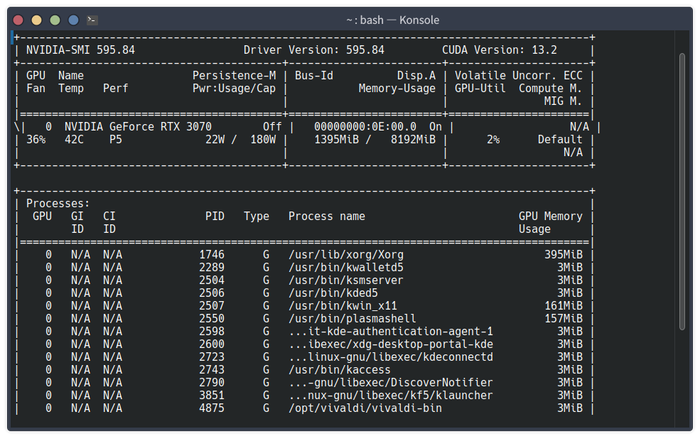700x438 pixels.
Task: Click 'Driver Version: 595.84' text
Action: (314, 50)
